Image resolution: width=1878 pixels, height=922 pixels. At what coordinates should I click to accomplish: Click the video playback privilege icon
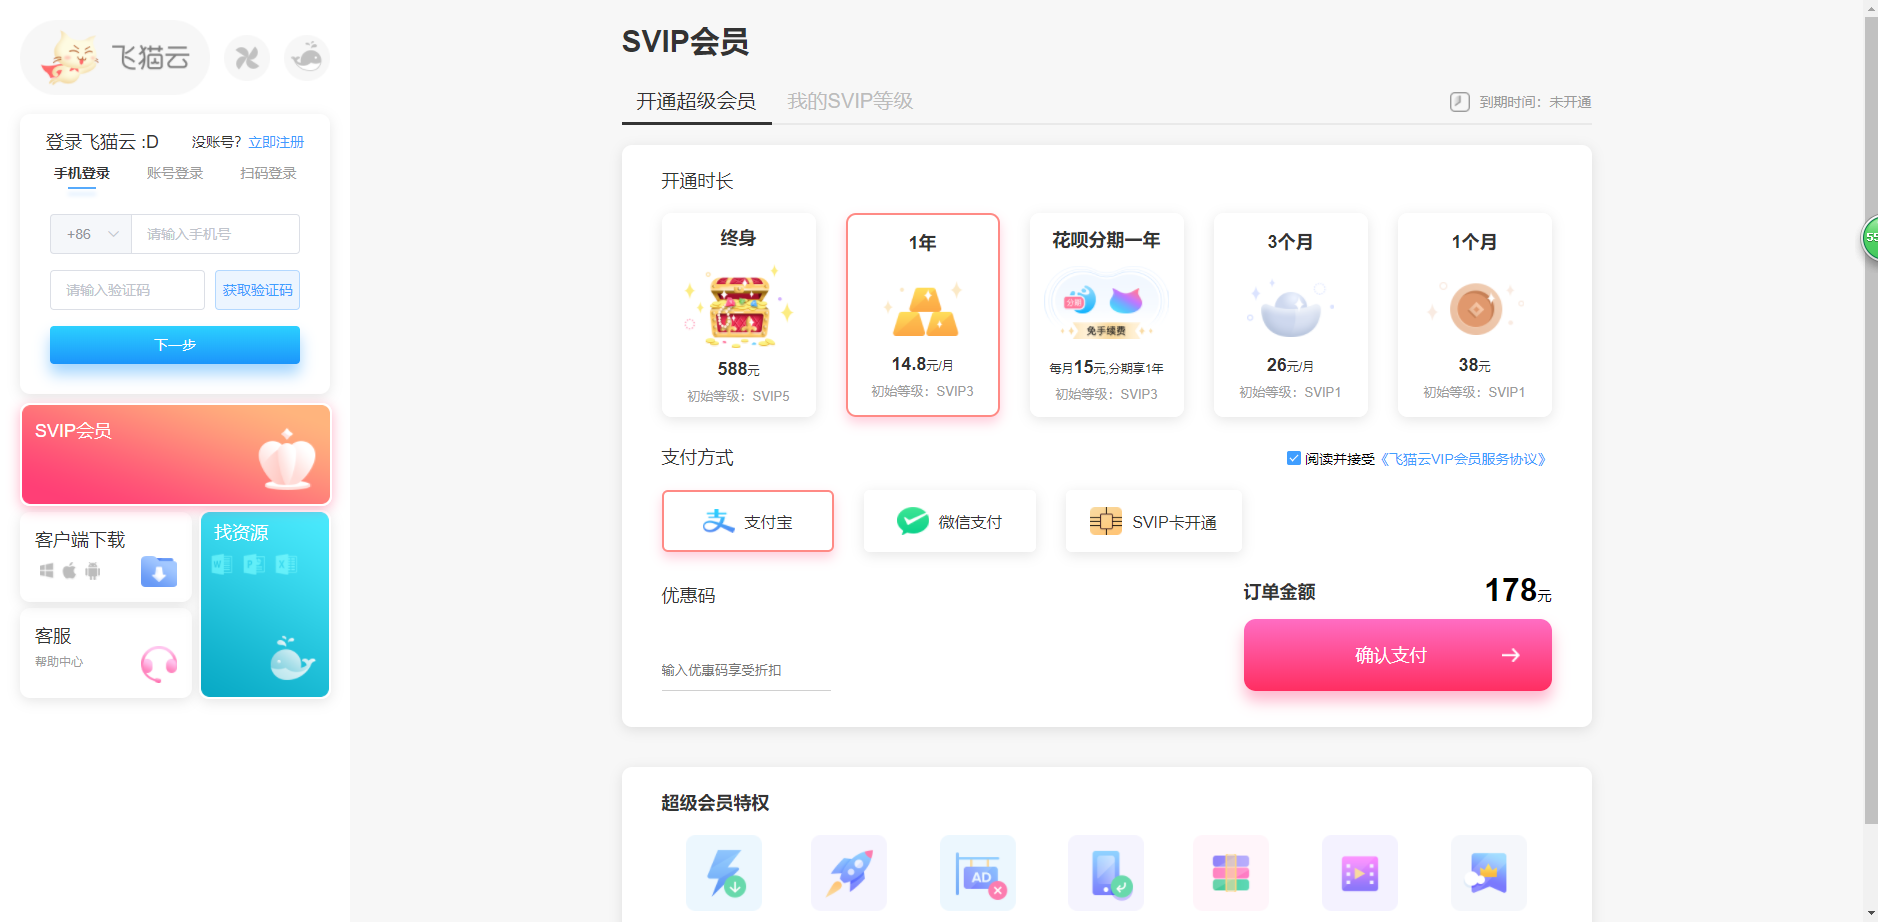(x=1359, y=872)
